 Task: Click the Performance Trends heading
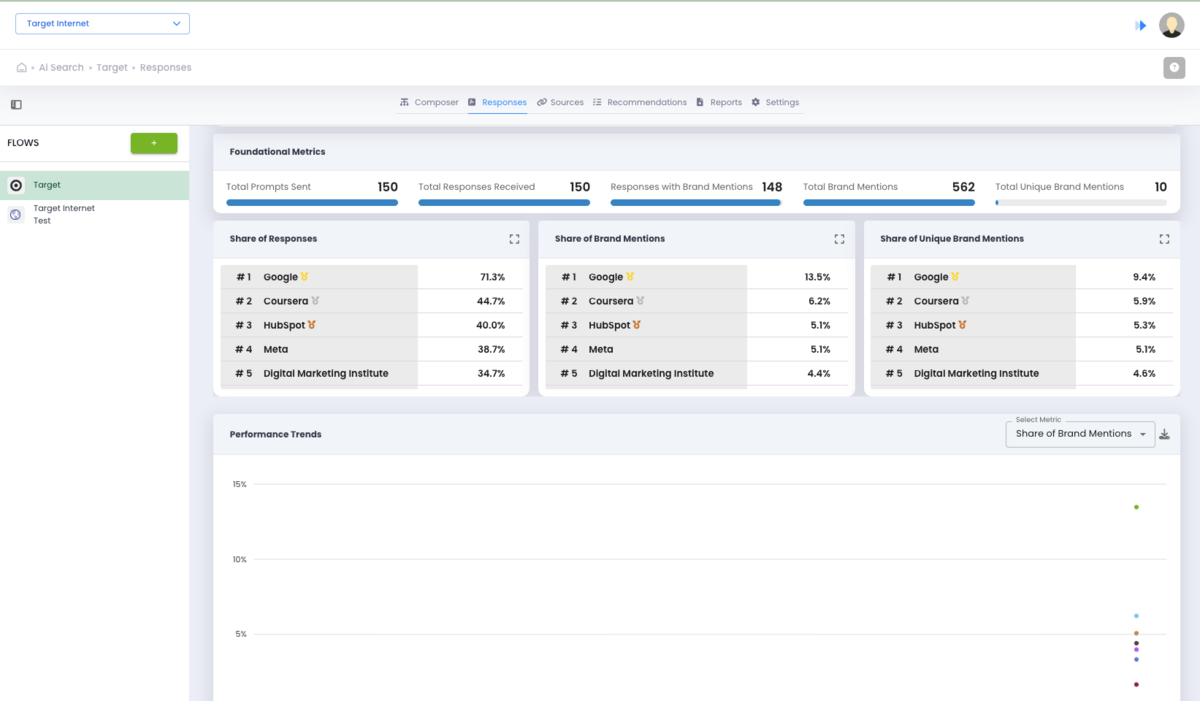coord(276,435)
